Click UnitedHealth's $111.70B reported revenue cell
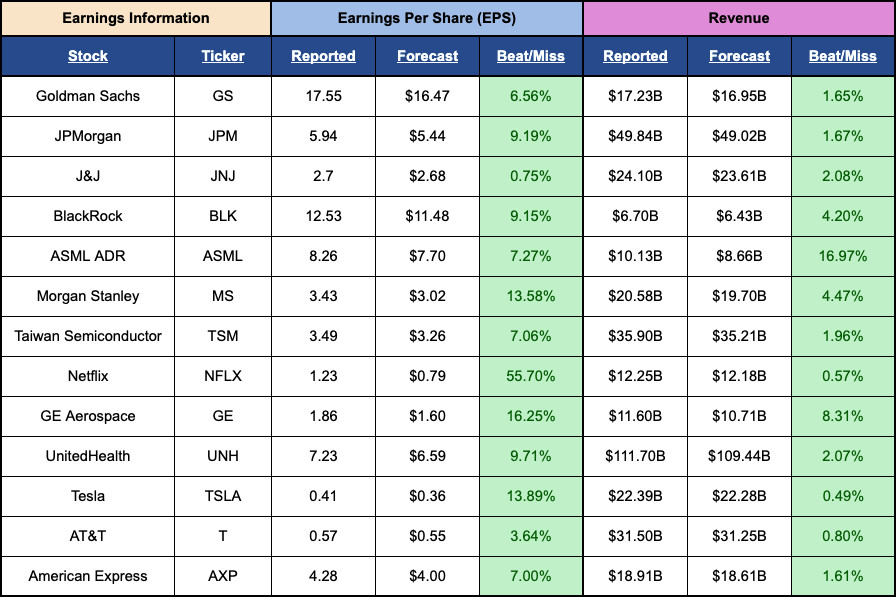896x597 pixels. pyautogui.click(x=635, y=456)
